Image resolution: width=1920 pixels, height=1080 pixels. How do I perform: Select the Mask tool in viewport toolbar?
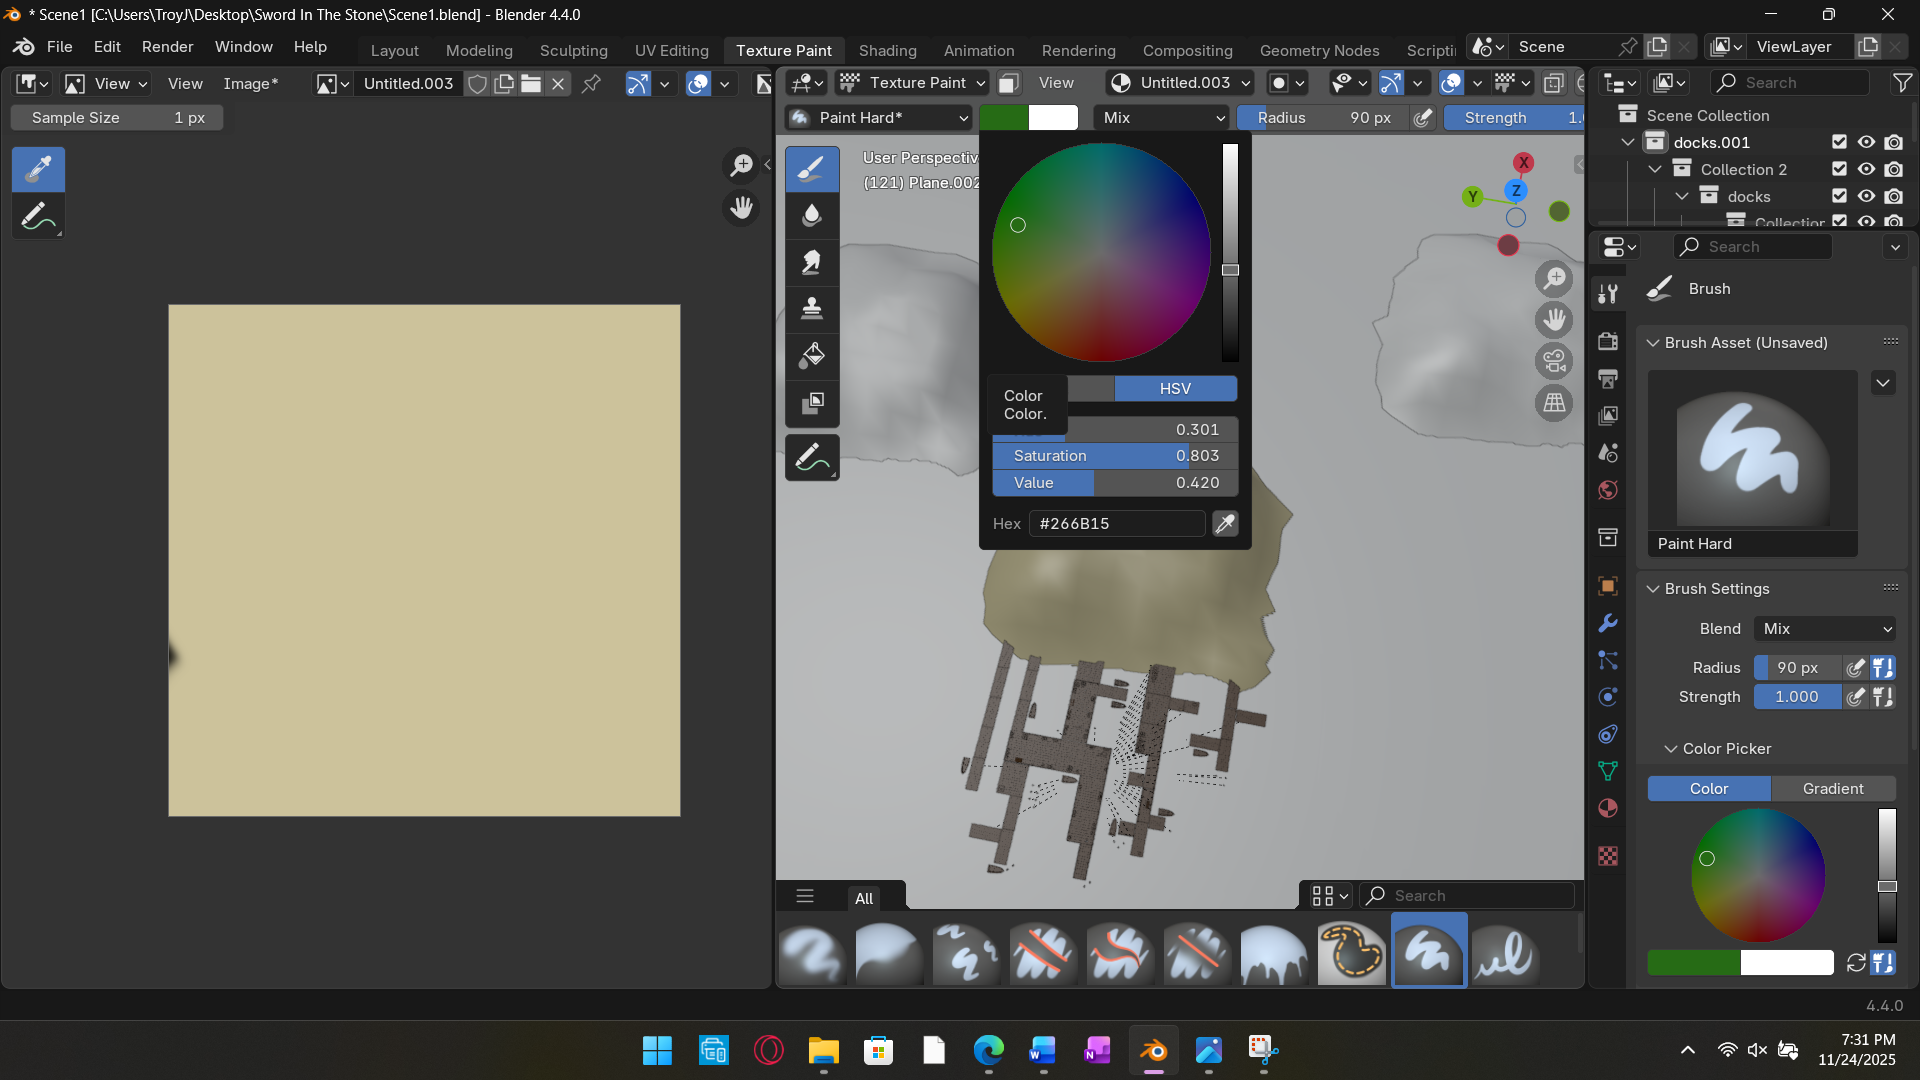812,402
